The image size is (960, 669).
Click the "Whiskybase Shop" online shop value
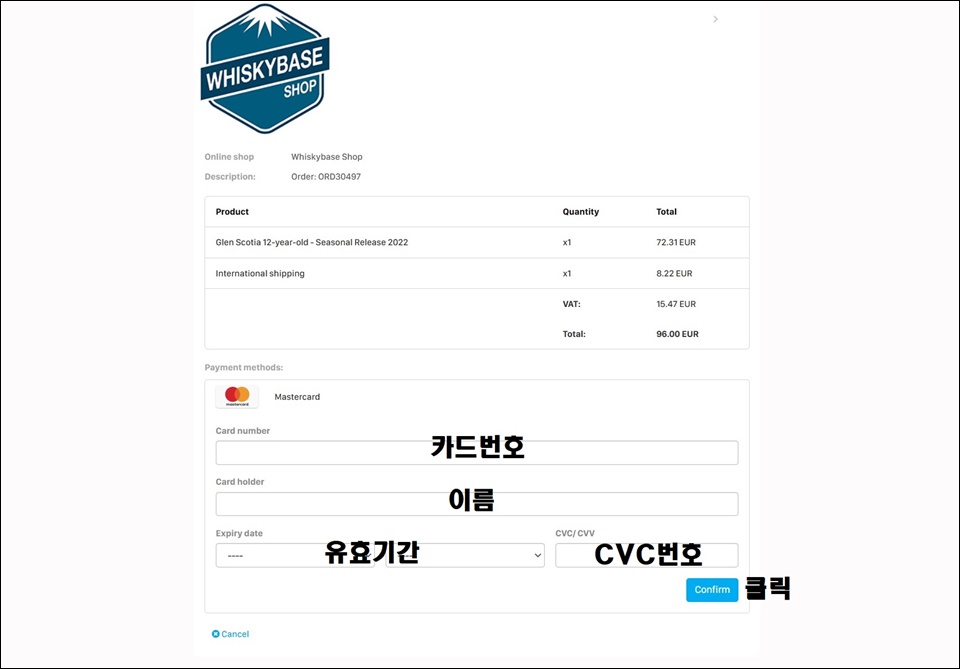click(327, 157)
